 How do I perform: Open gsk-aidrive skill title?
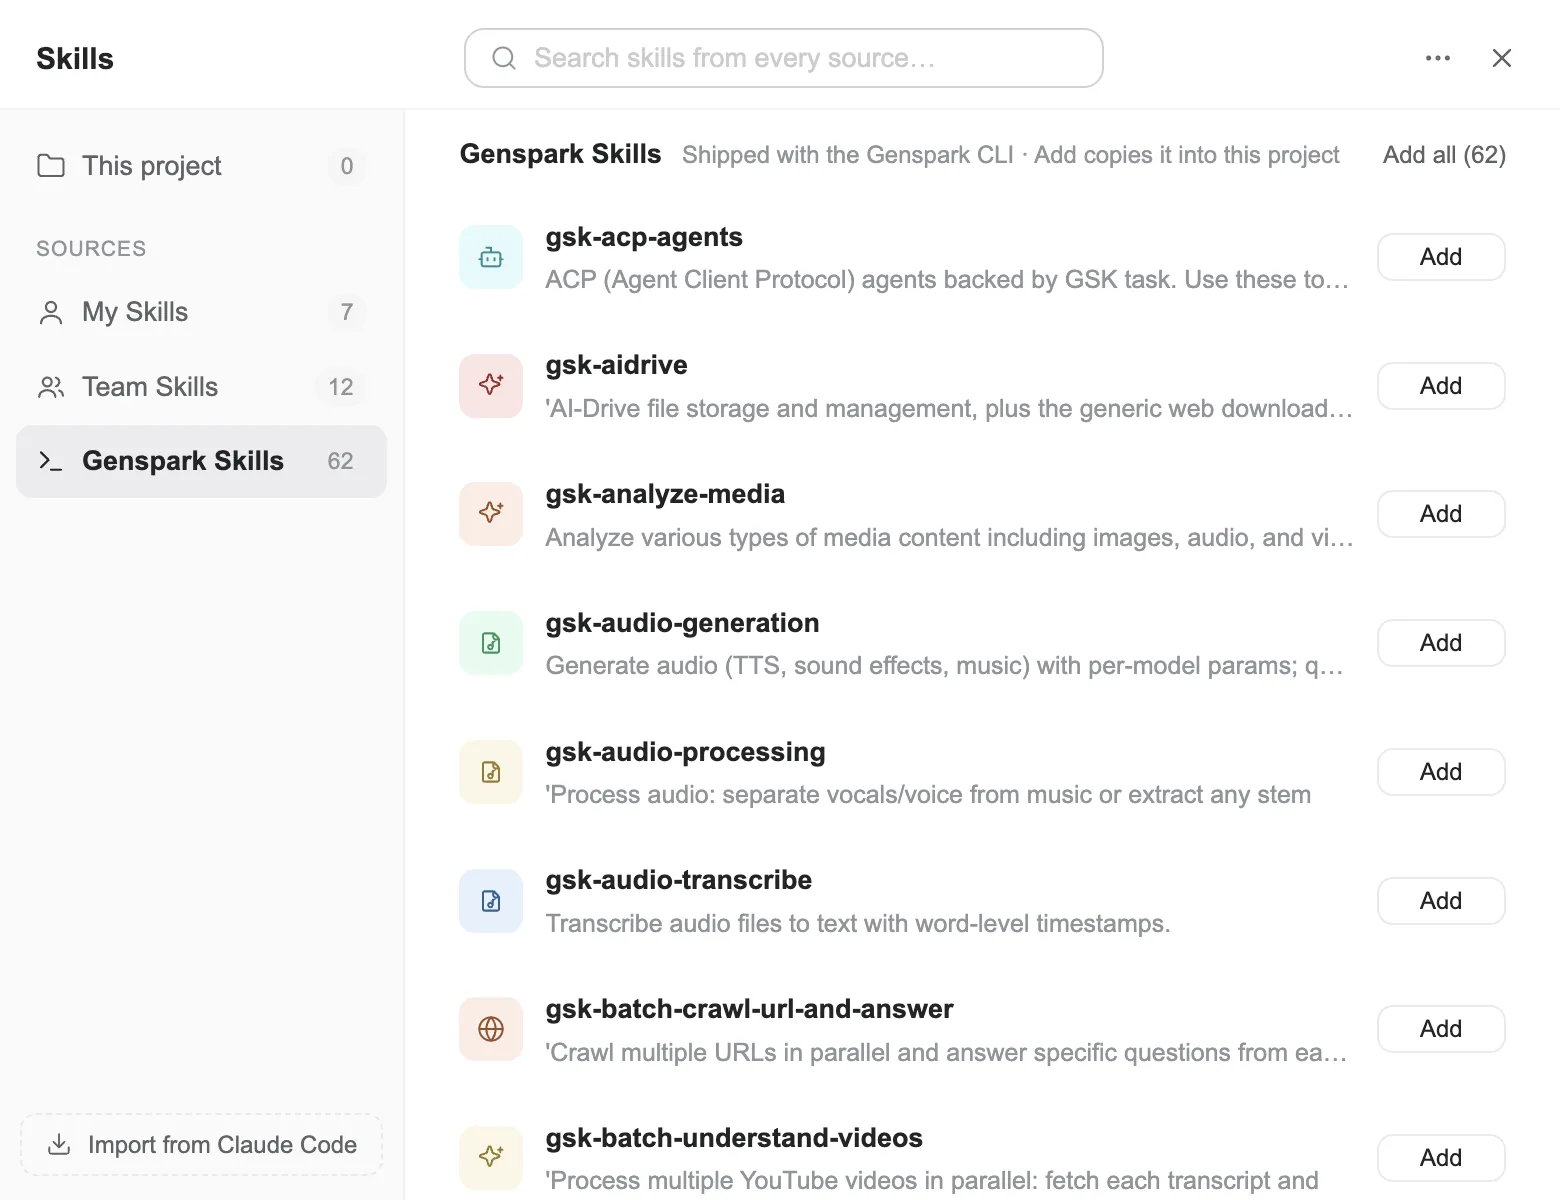(616, 365)
